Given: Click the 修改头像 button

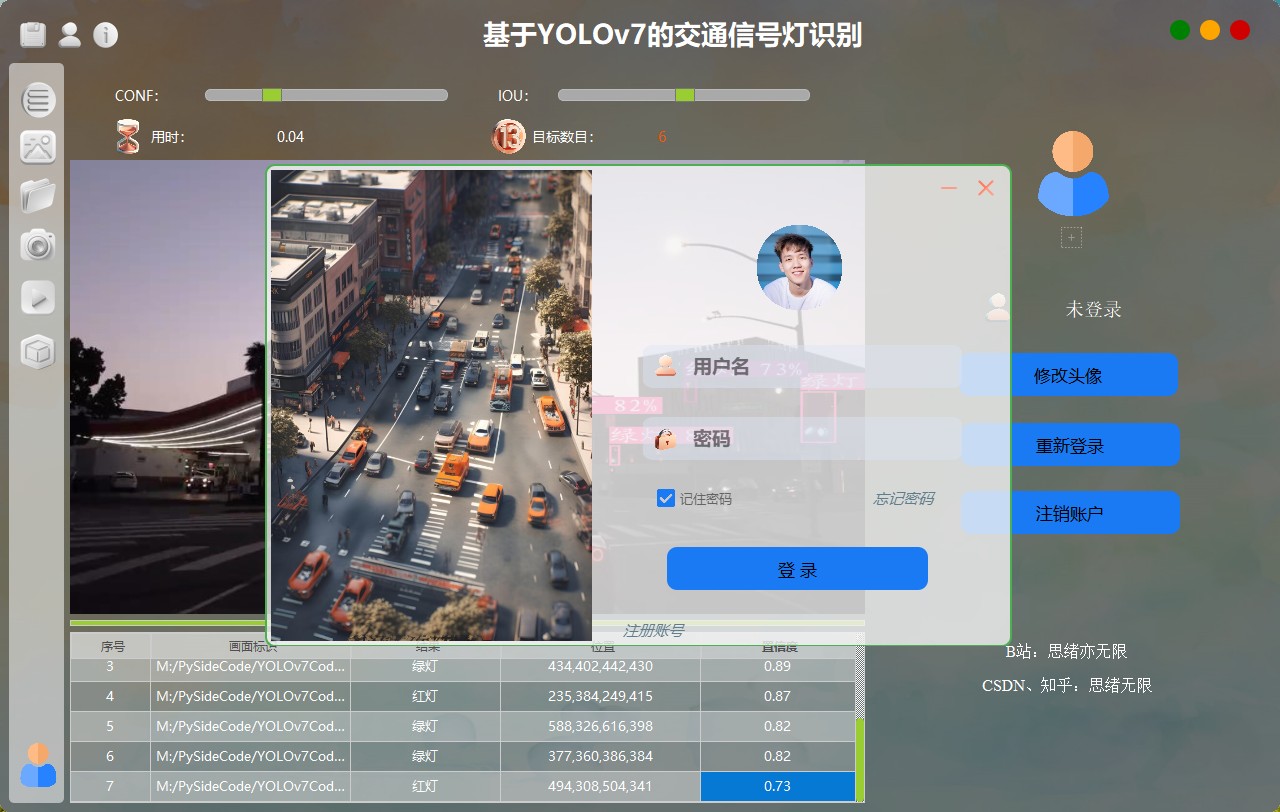Looking at the screenshot, I should pos(1069,375).
